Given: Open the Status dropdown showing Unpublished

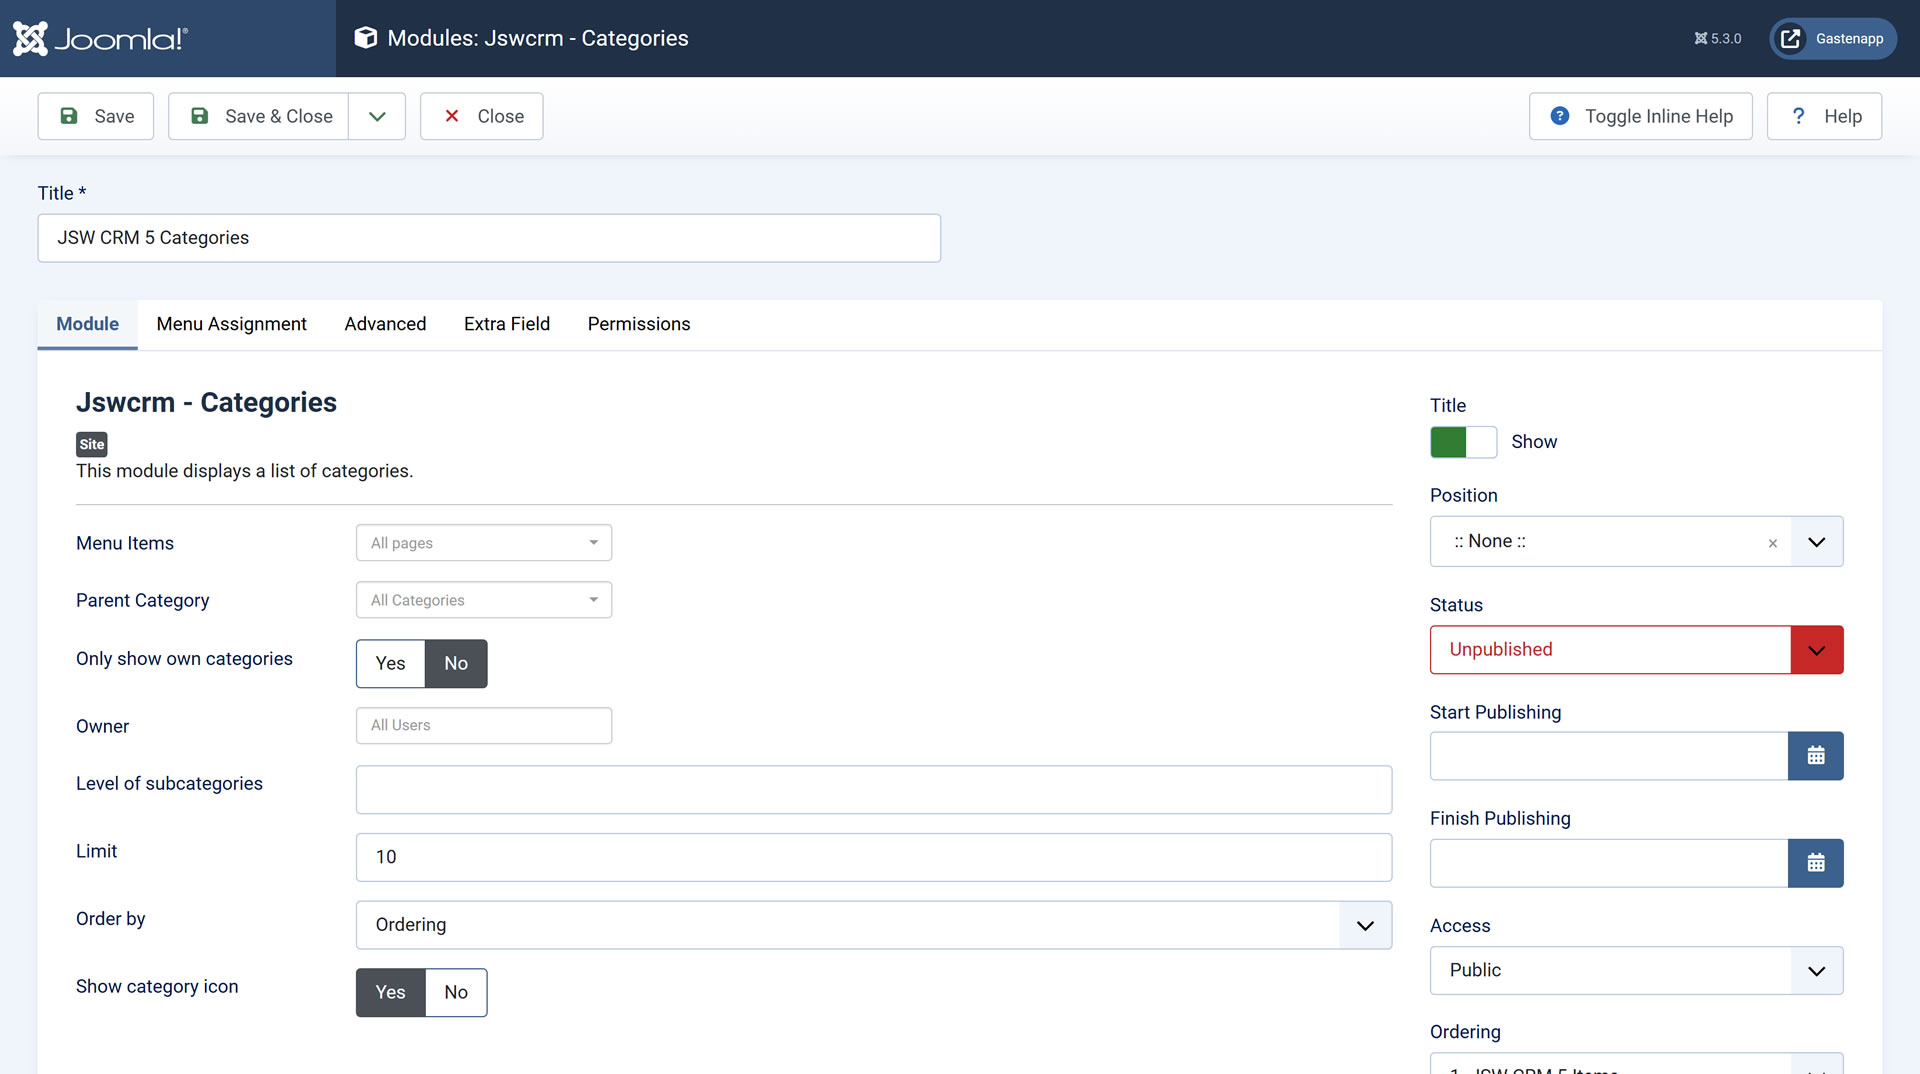Looking at the screenshot, I should tap(1636, 650).
